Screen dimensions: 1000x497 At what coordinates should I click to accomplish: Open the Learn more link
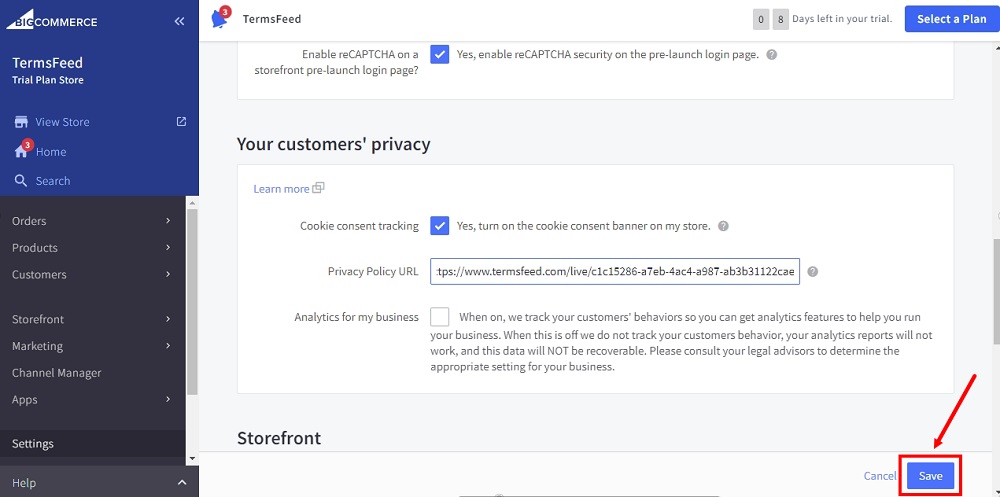[x=281, y=189]
